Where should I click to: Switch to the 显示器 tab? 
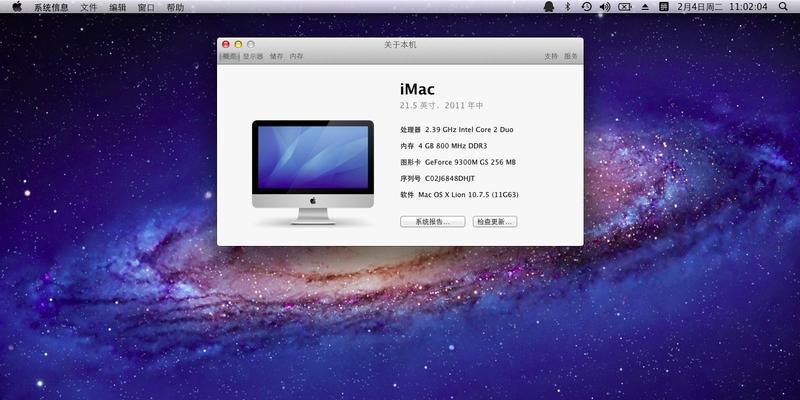tap(253, 57)
